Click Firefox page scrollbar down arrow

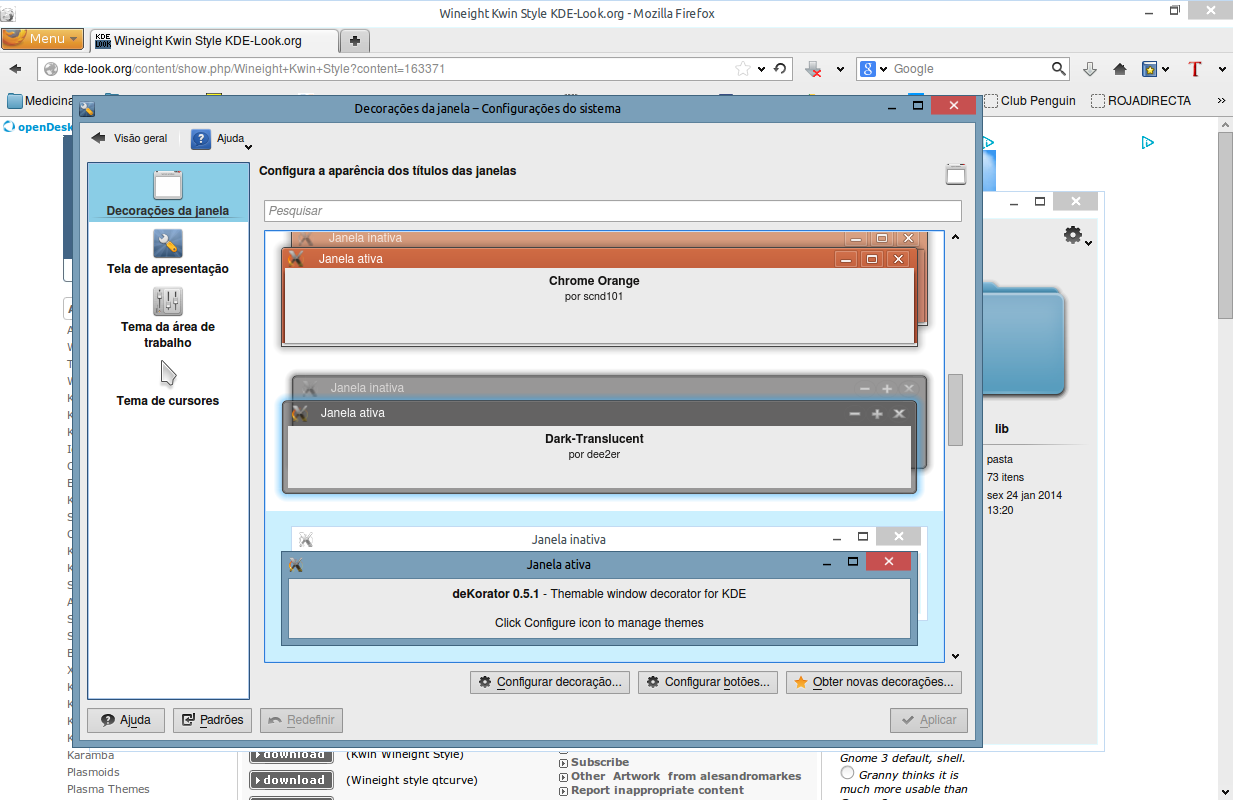coord(1225,791)
